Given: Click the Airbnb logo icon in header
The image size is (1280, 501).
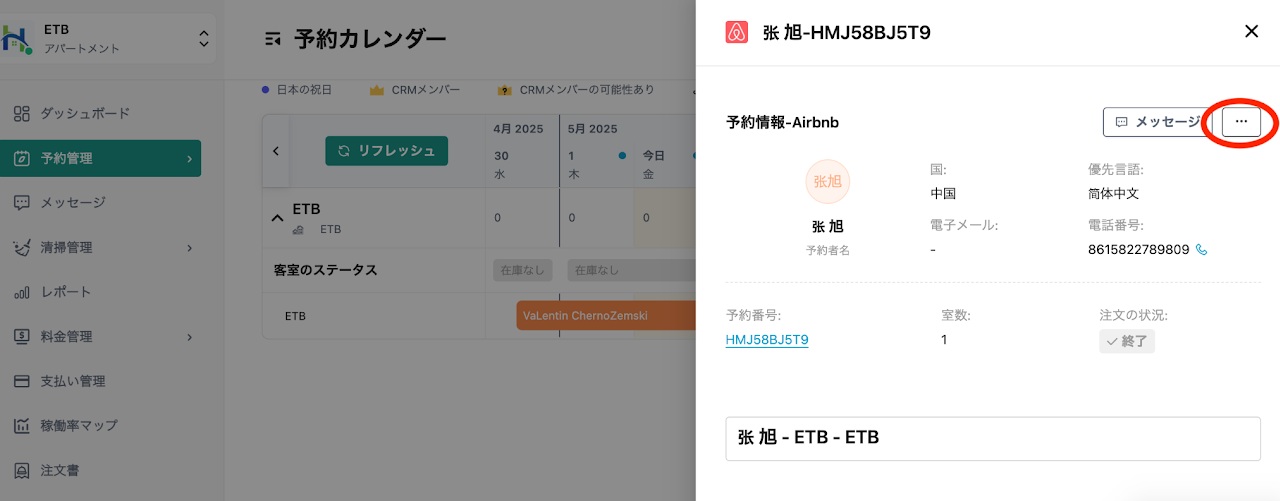Looking at the screenshot, I should (736, 32).
